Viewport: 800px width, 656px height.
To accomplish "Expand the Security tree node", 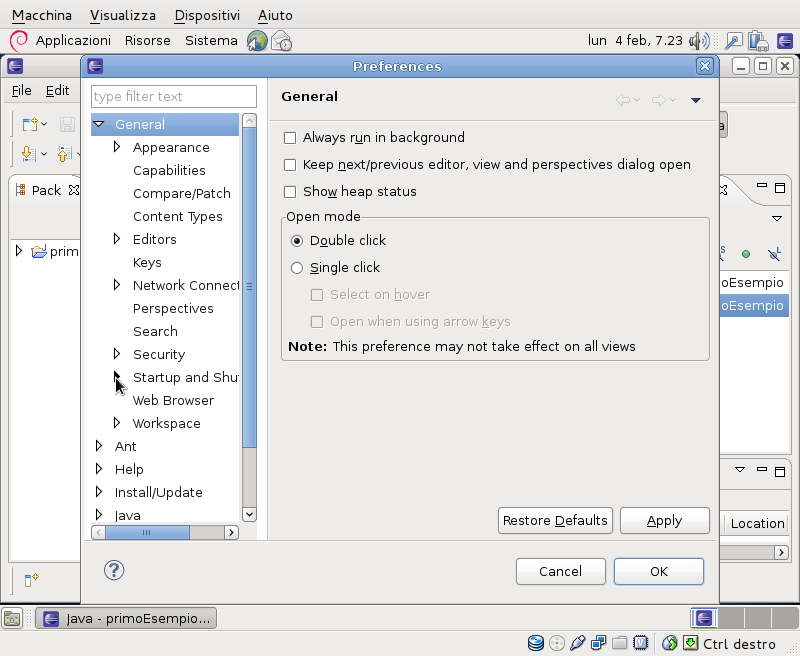I will [117, 354].
